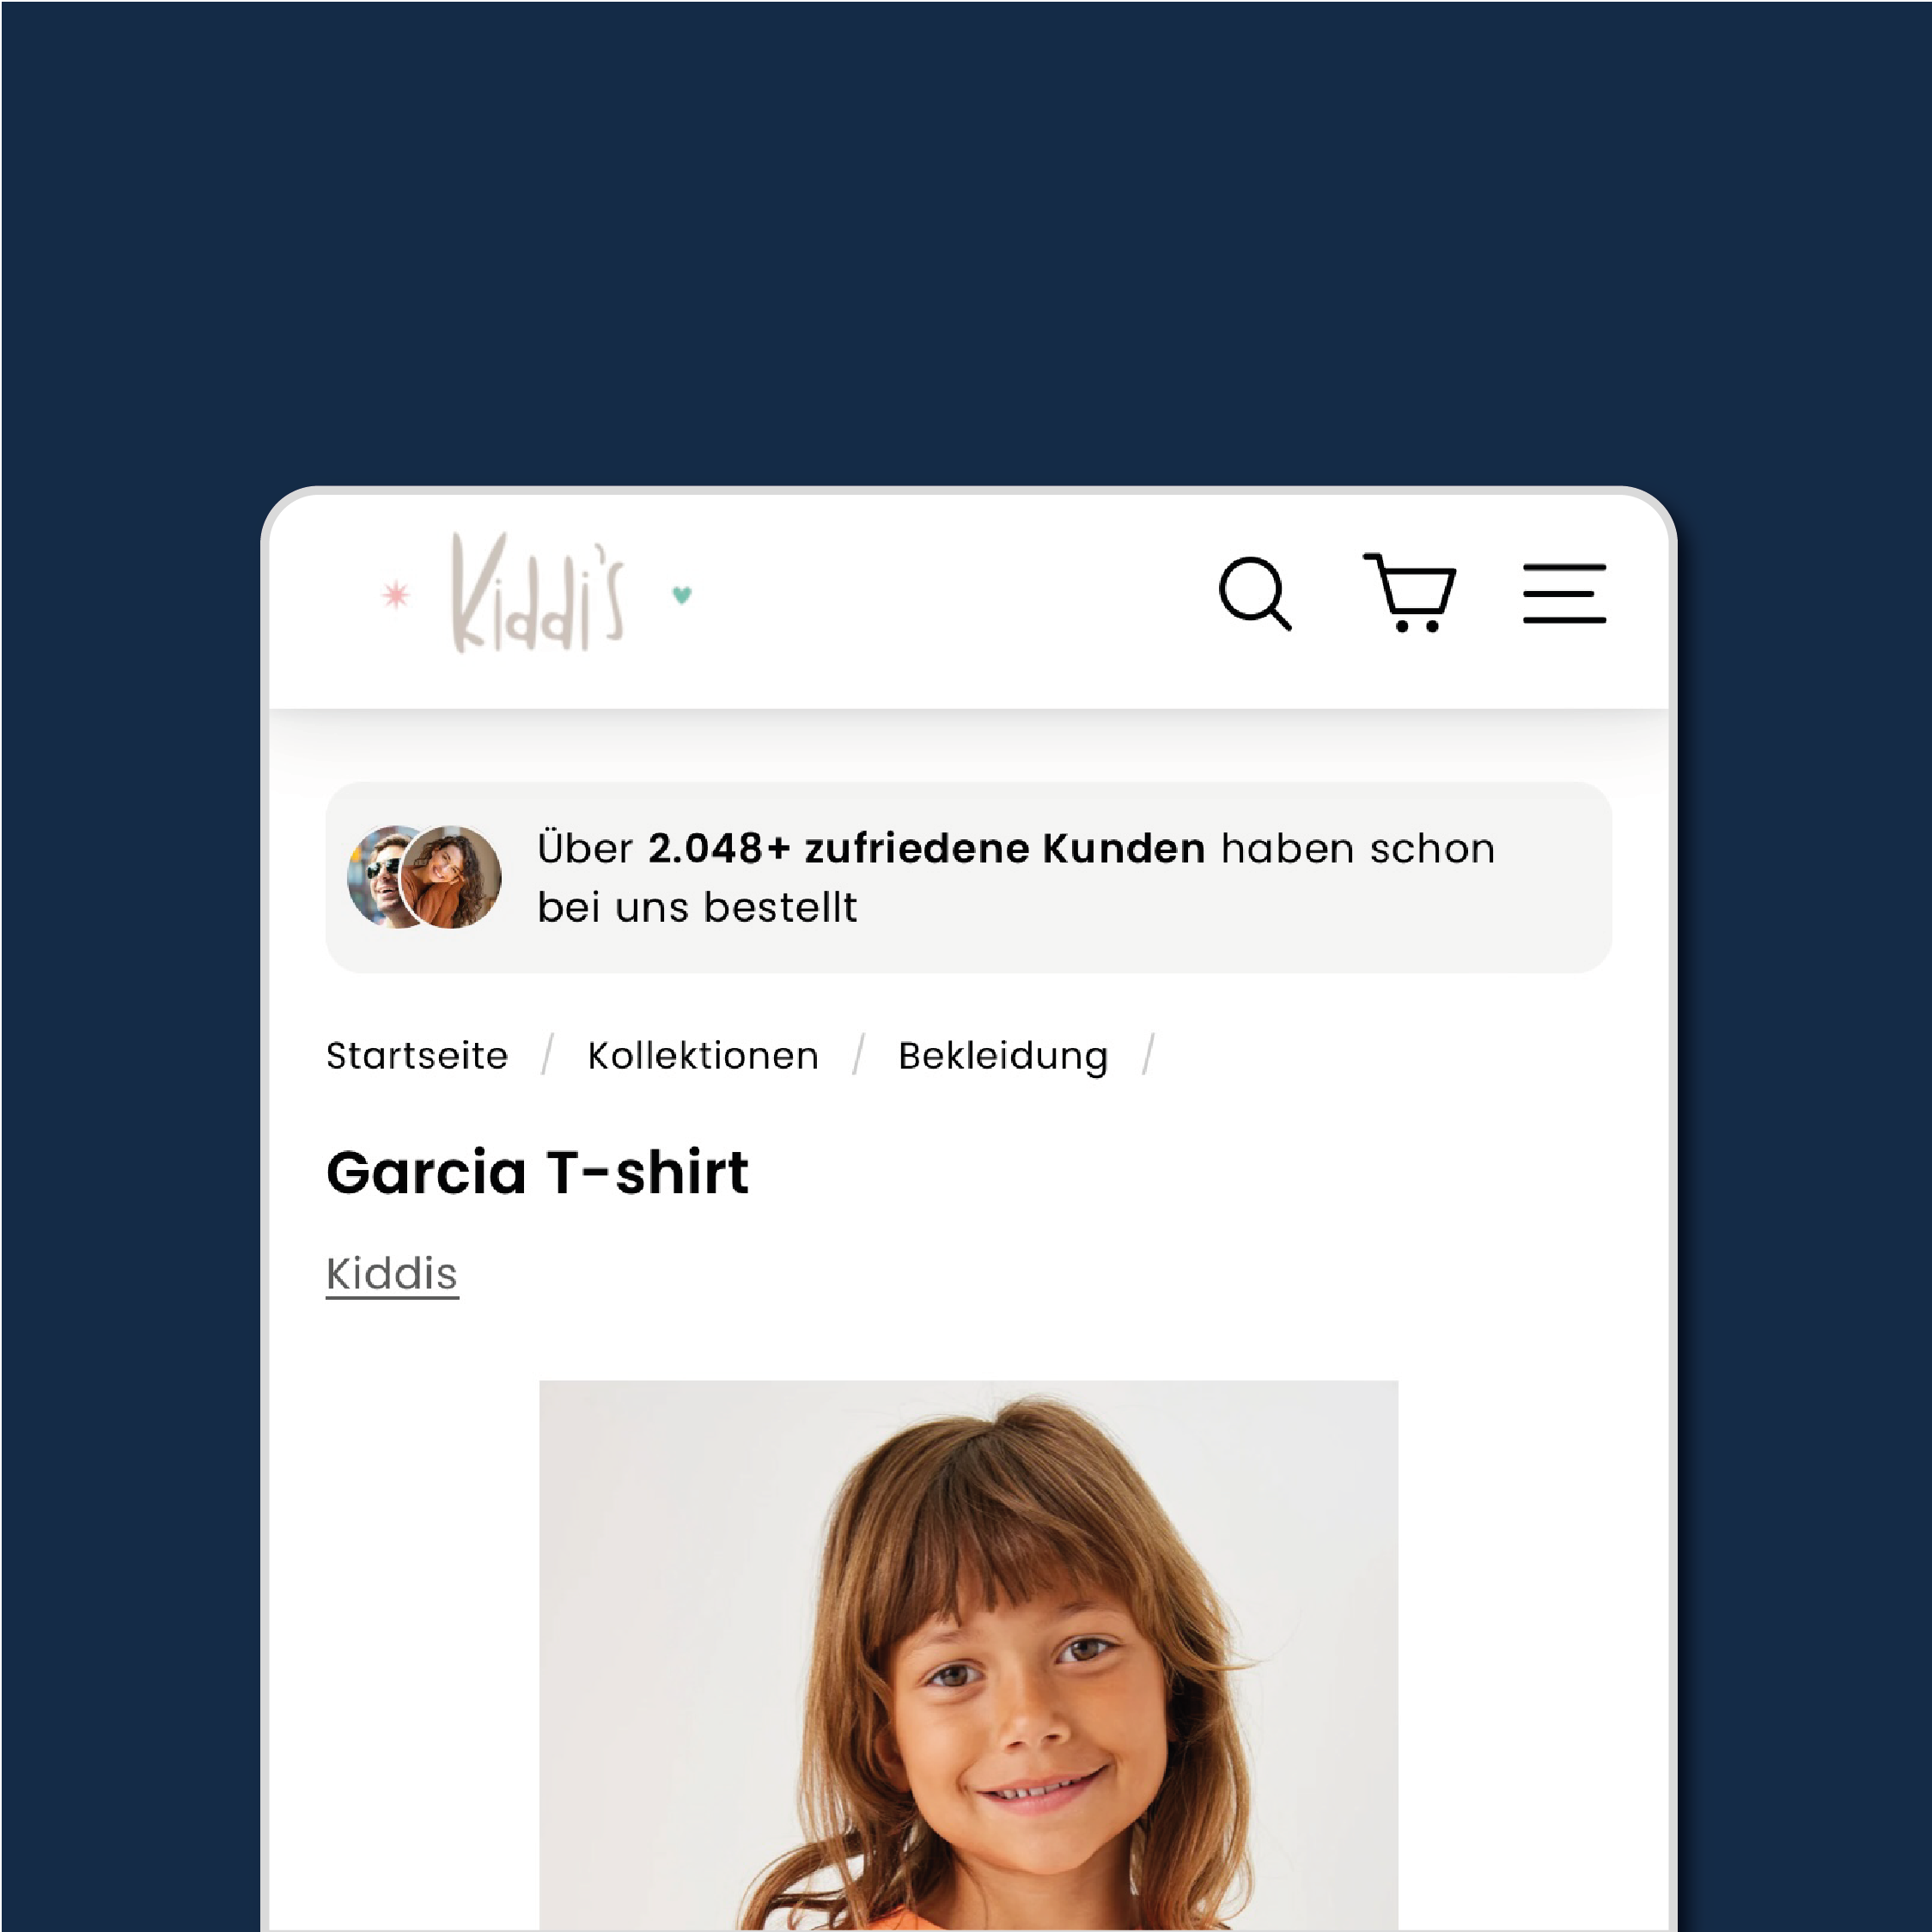
Task: Open search with the magnifier icon
Action: (1255, 594)
